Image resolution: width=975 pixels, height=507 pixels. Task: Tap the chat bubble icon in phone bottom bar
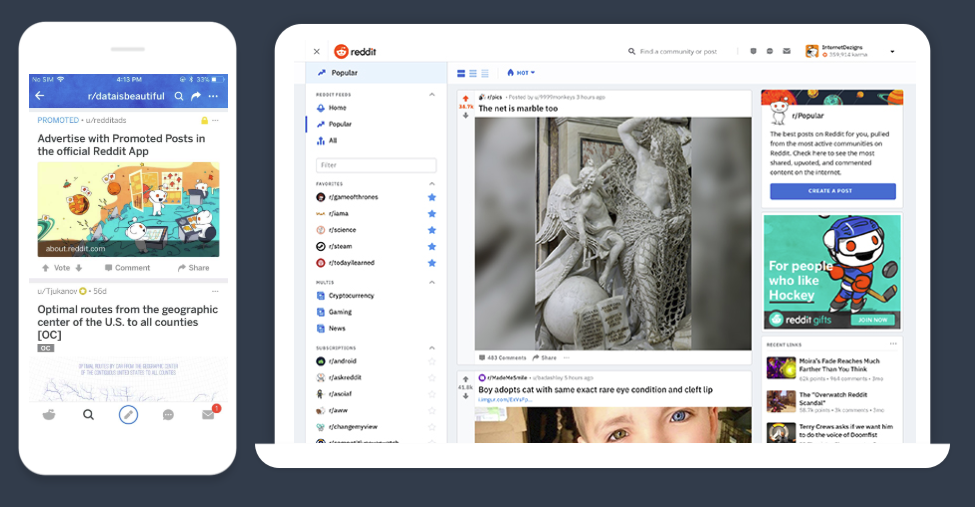point(168,414)
